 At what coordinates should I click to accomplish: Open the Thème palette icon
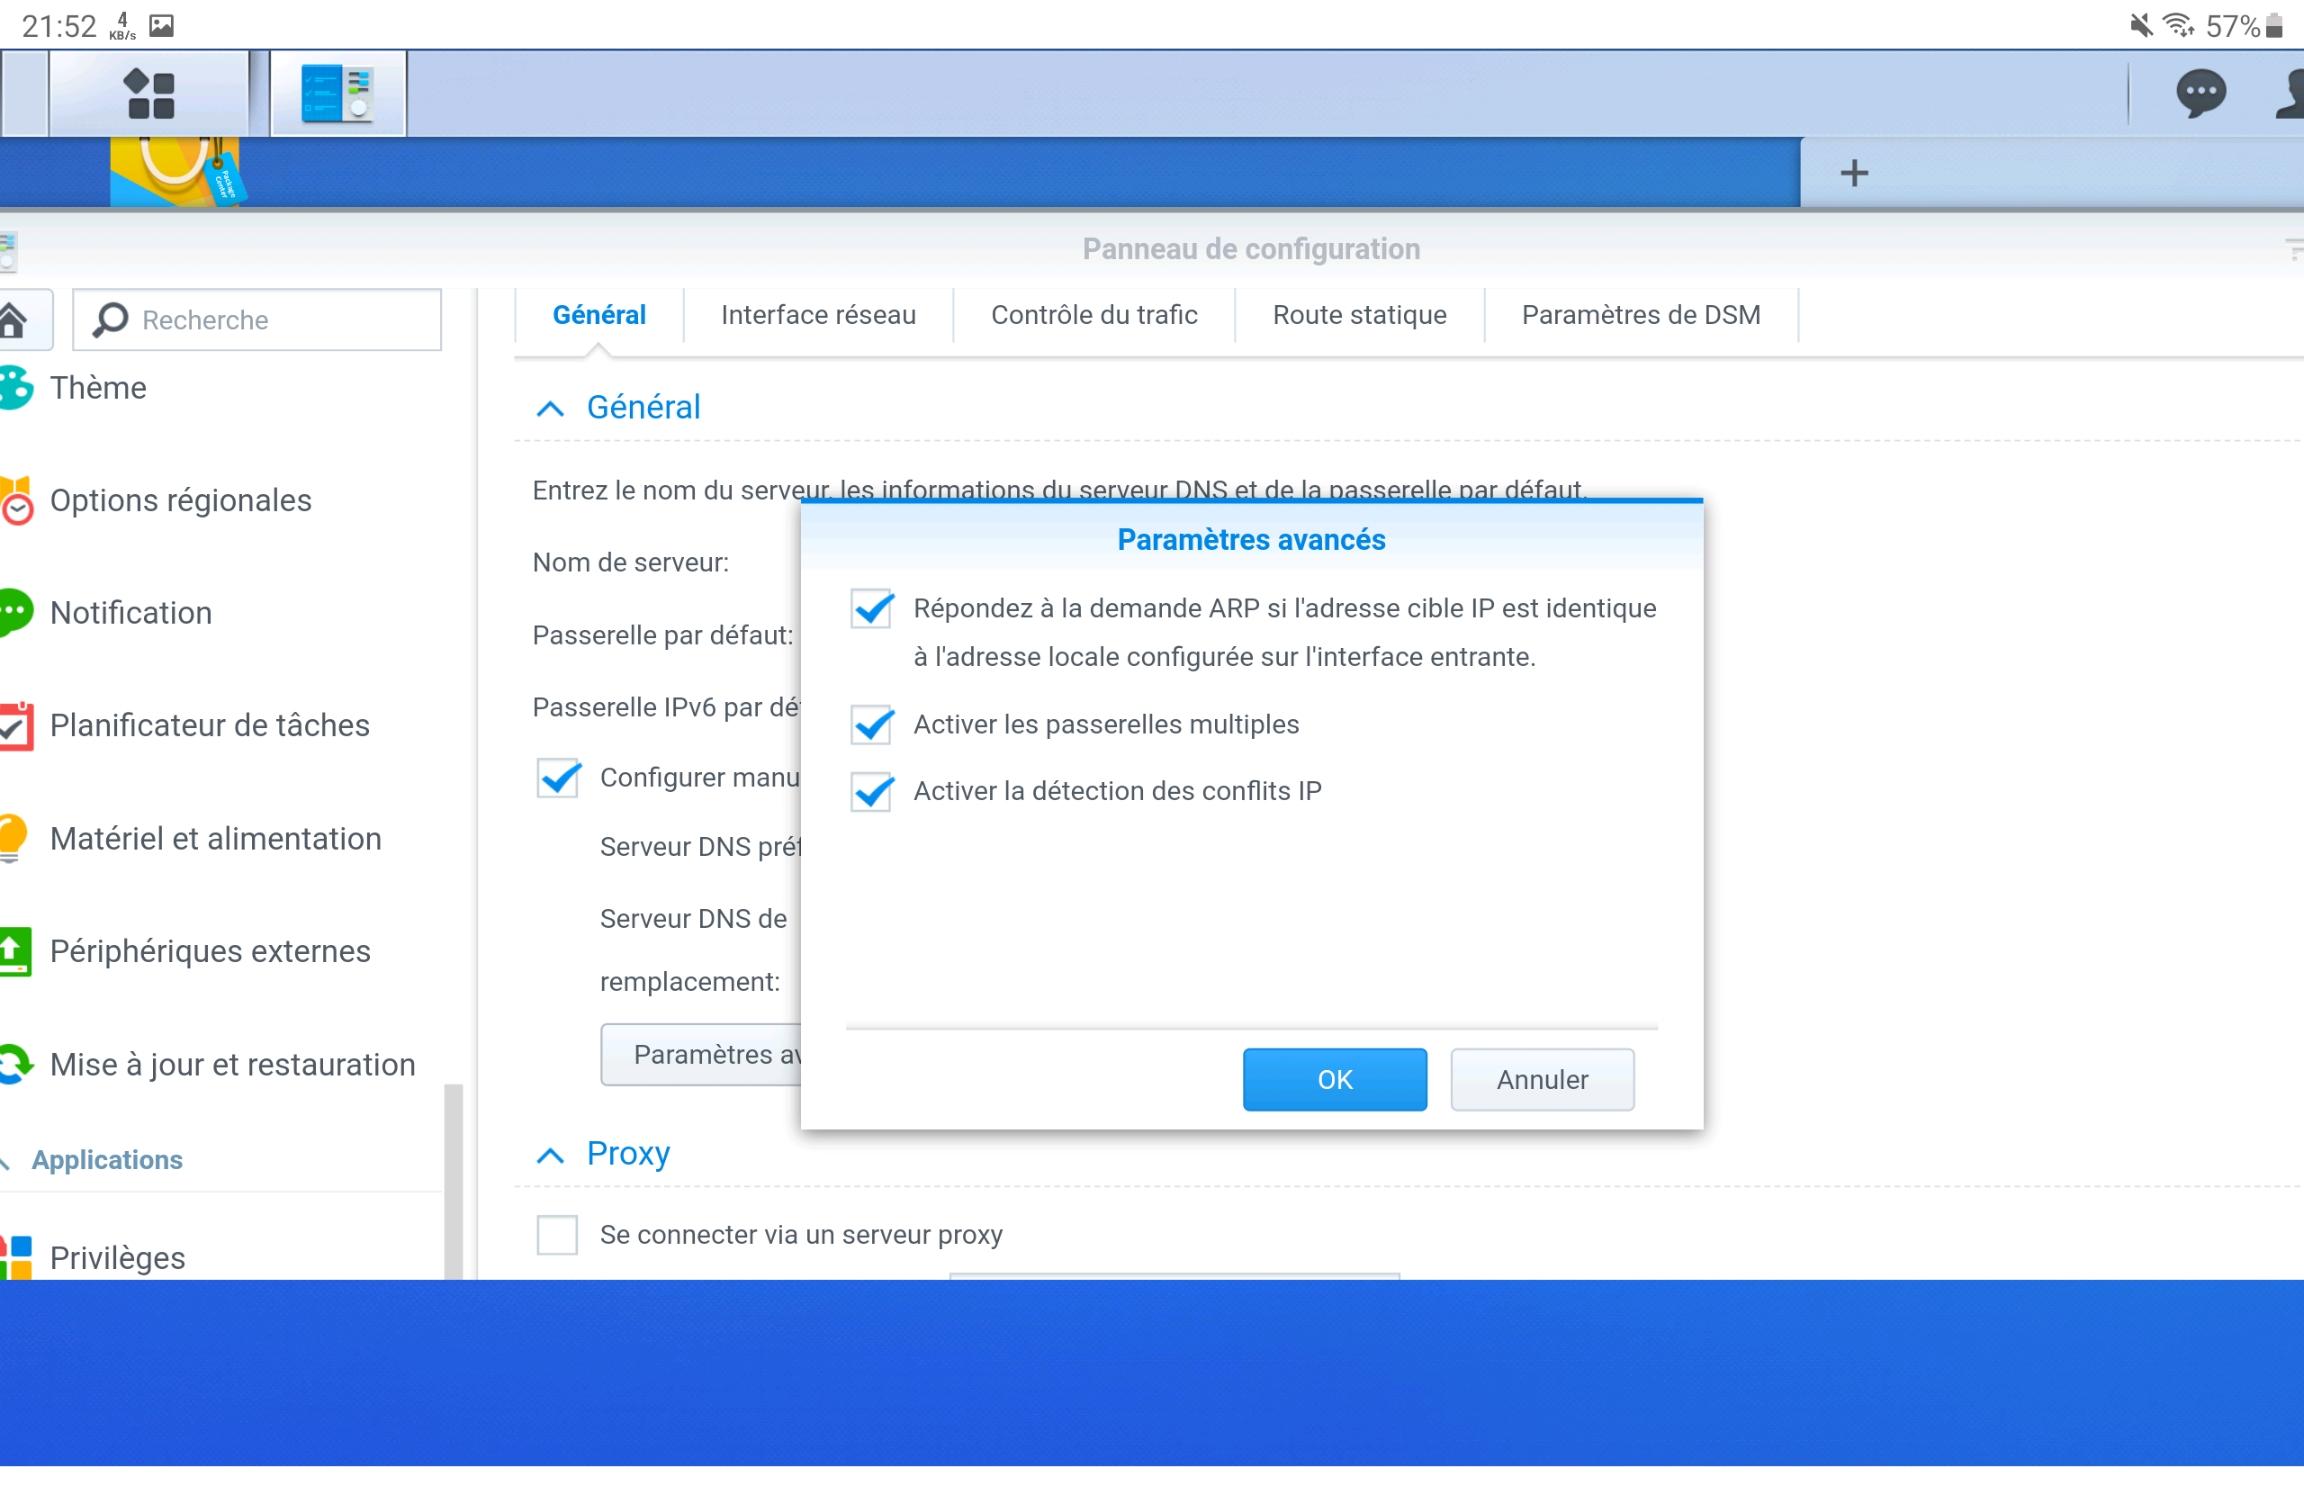click(x=16, y=388)
